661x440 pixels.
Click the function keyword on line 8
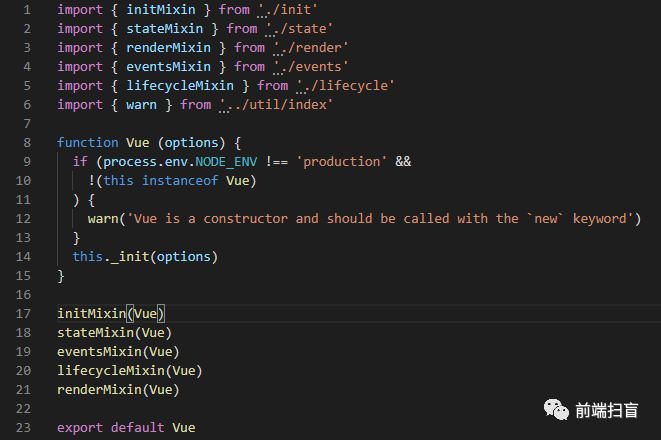[88, 142]
